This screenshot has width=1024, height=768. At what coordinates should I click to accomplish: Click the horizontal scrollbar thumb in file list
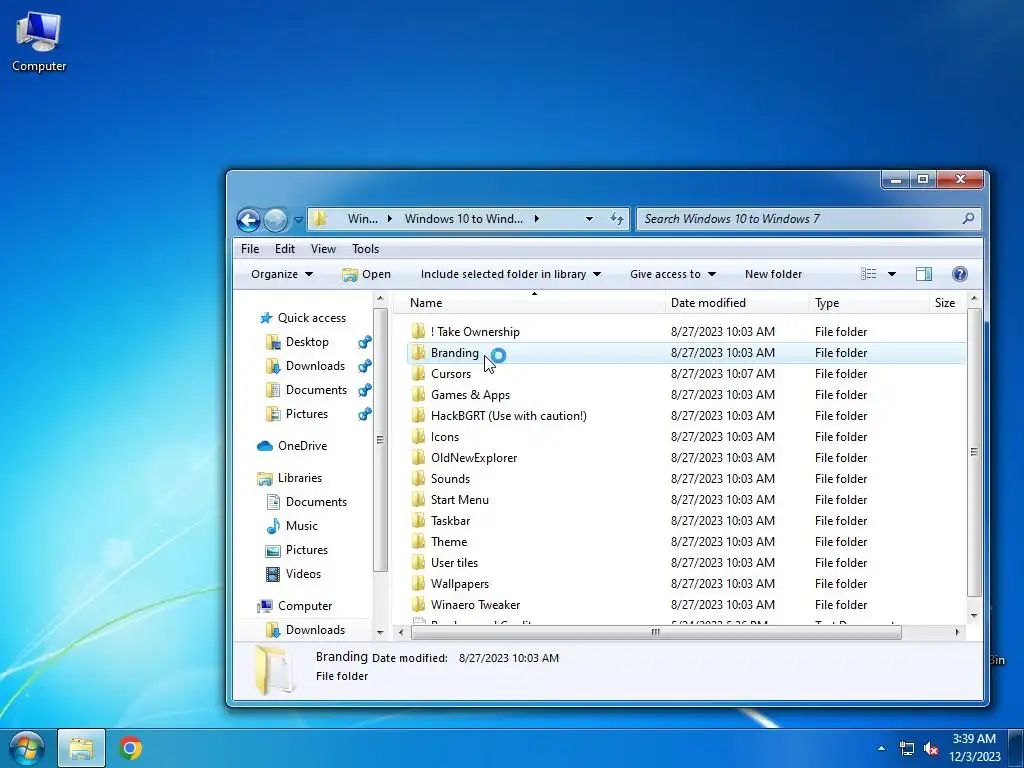point(656,632)
